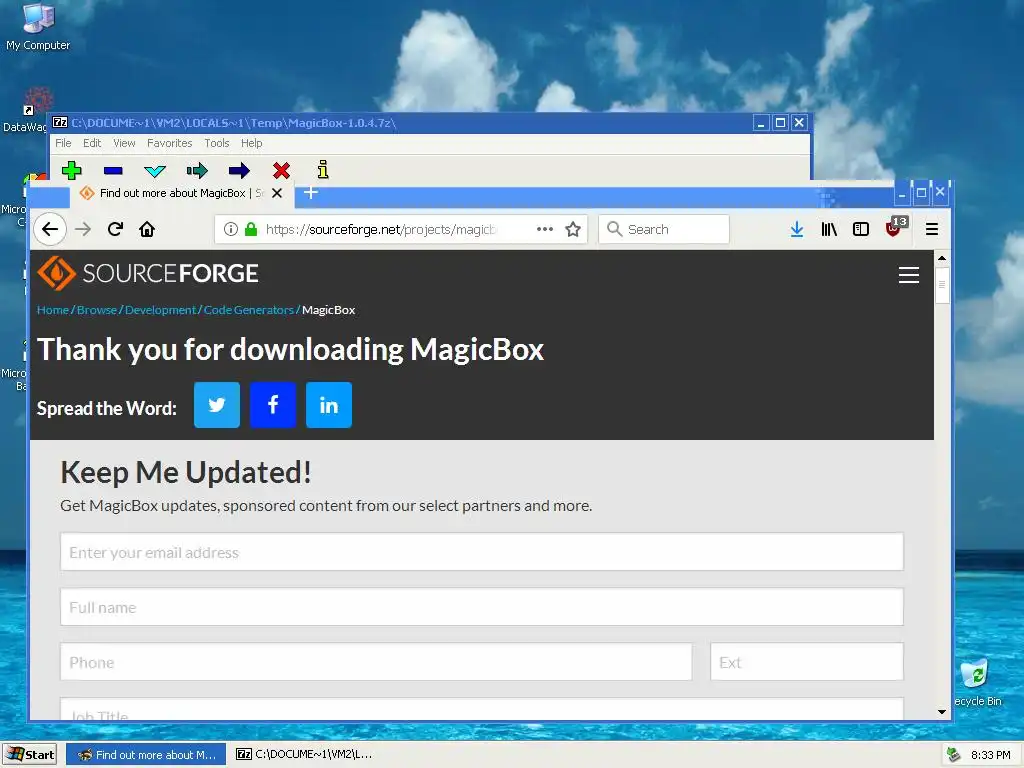Open the File menu in 7-Zip

(63, 143)
